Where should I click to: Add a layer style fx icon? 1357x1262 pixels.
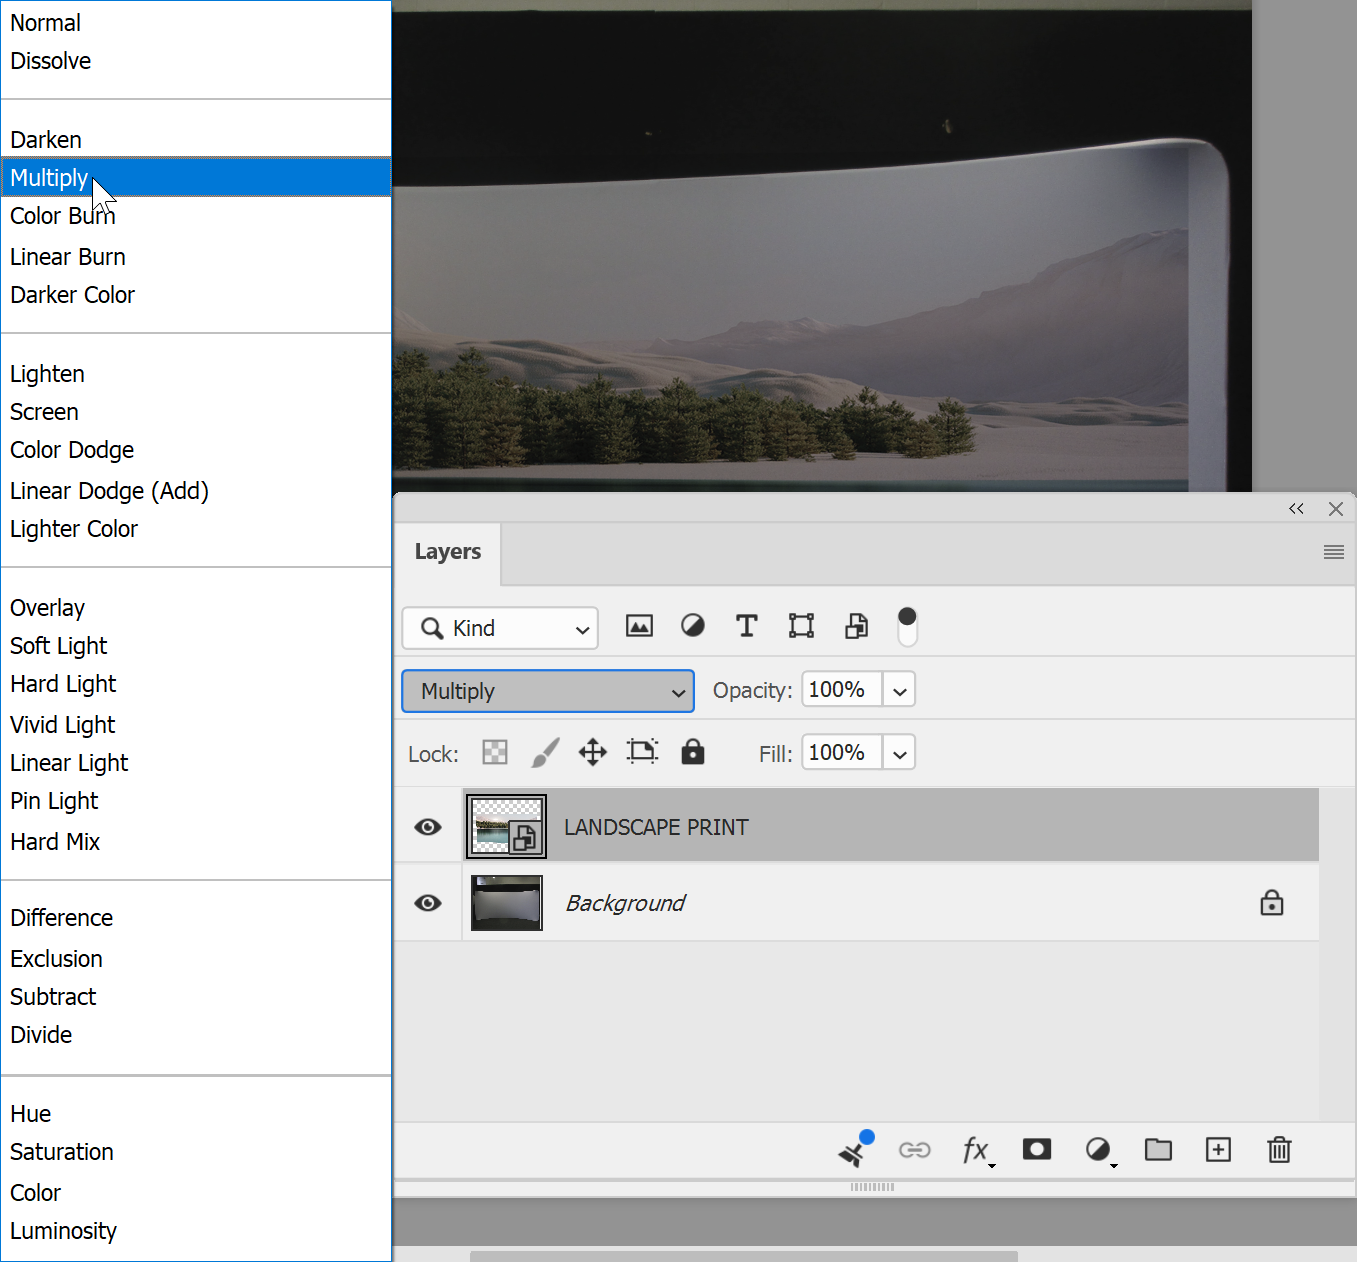click(x=977, y=1150)
